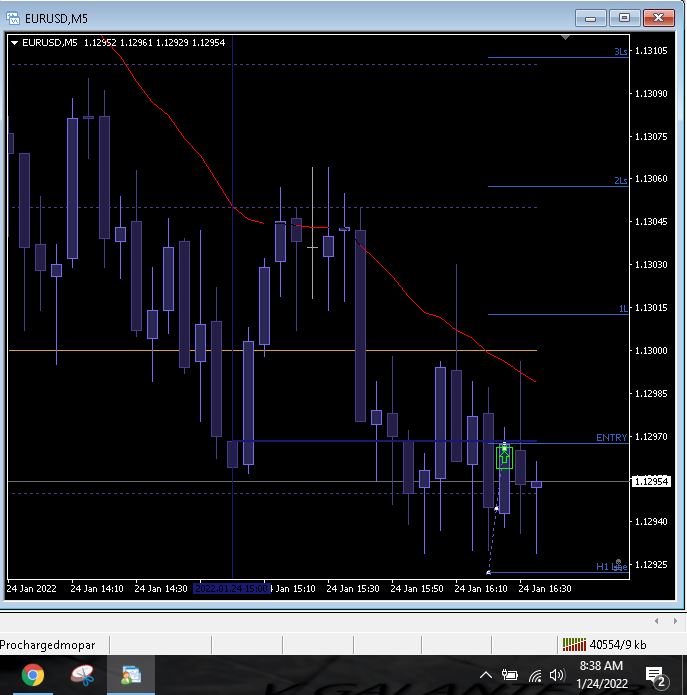Screen dimensions: 687x695
Task: Select the 1L level line label
Action: (623, 308)
